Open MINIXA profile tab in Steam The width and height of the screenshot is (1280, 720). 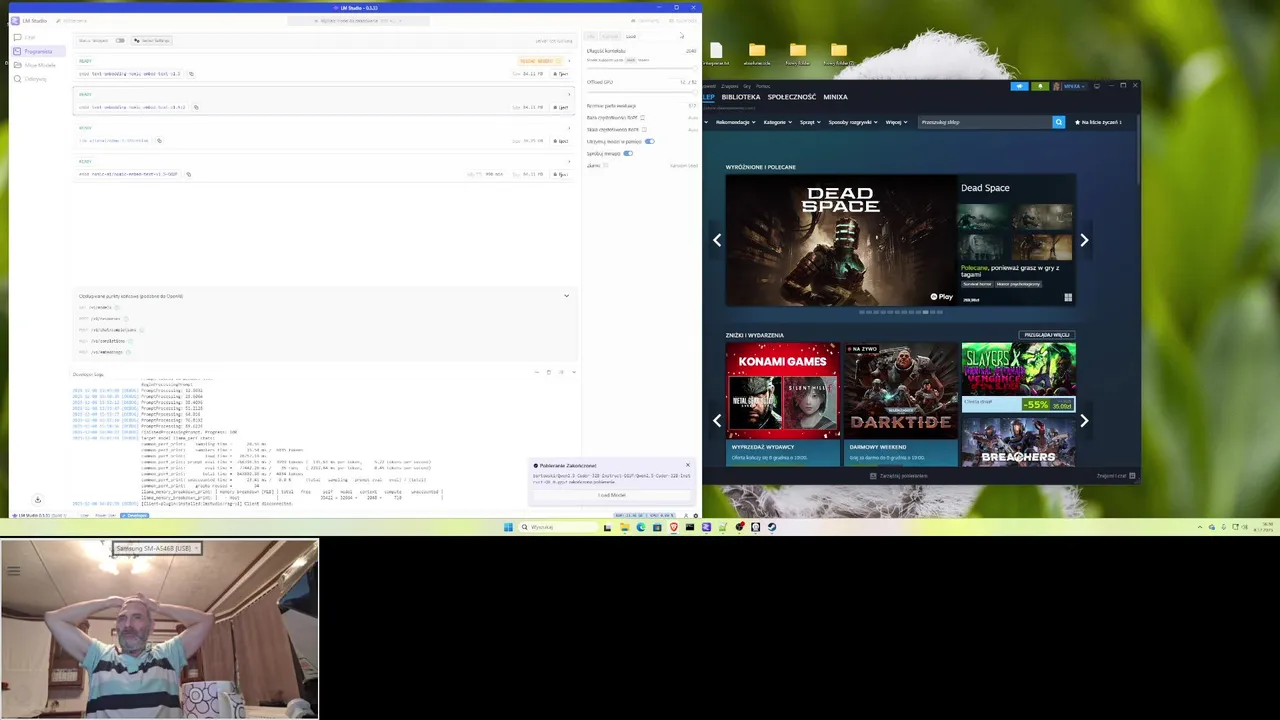[x=835, y=97]
